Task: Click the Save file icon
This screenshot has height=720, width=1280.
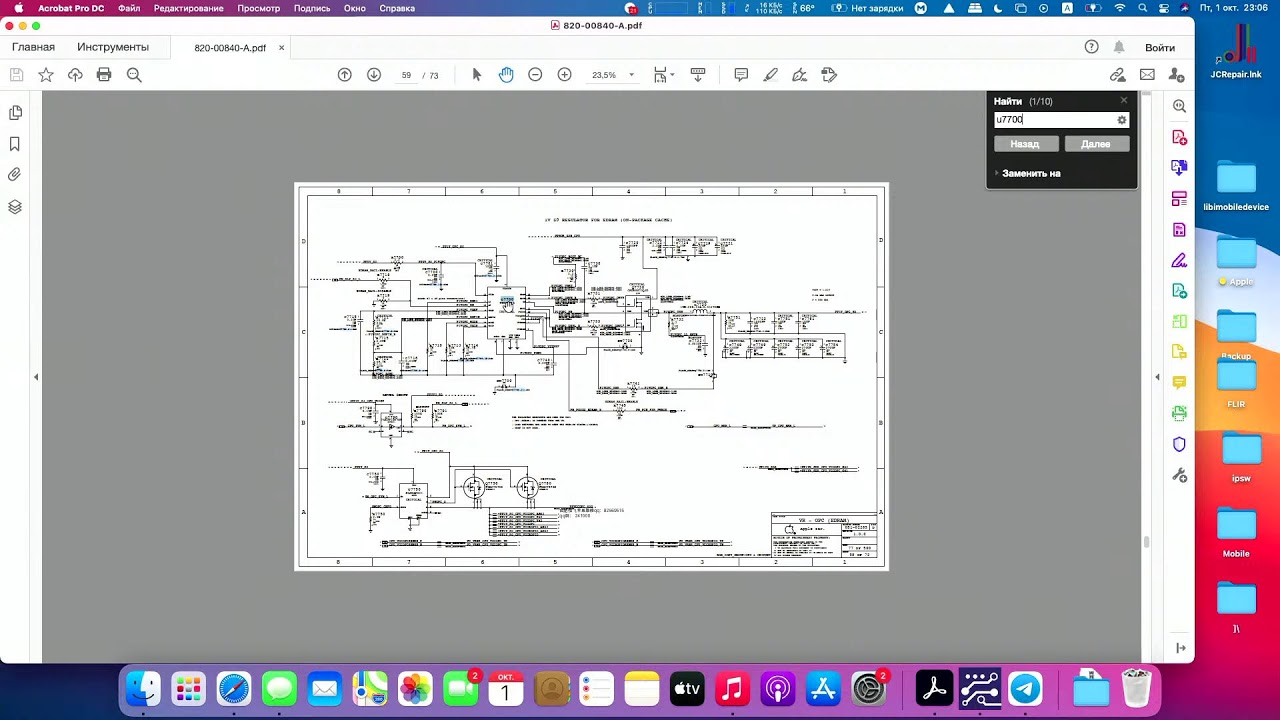Action: point(16,75)
